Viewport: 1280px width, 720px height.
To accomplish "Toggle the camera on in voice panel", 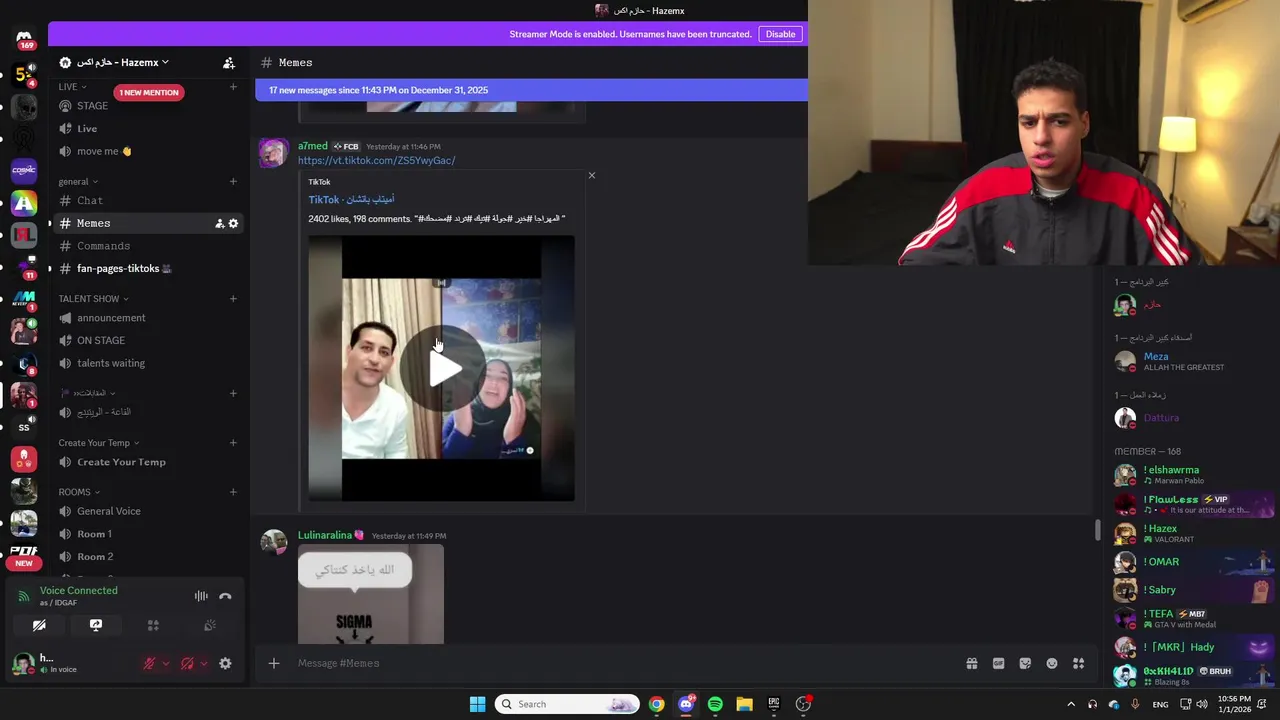I will 39,625.
